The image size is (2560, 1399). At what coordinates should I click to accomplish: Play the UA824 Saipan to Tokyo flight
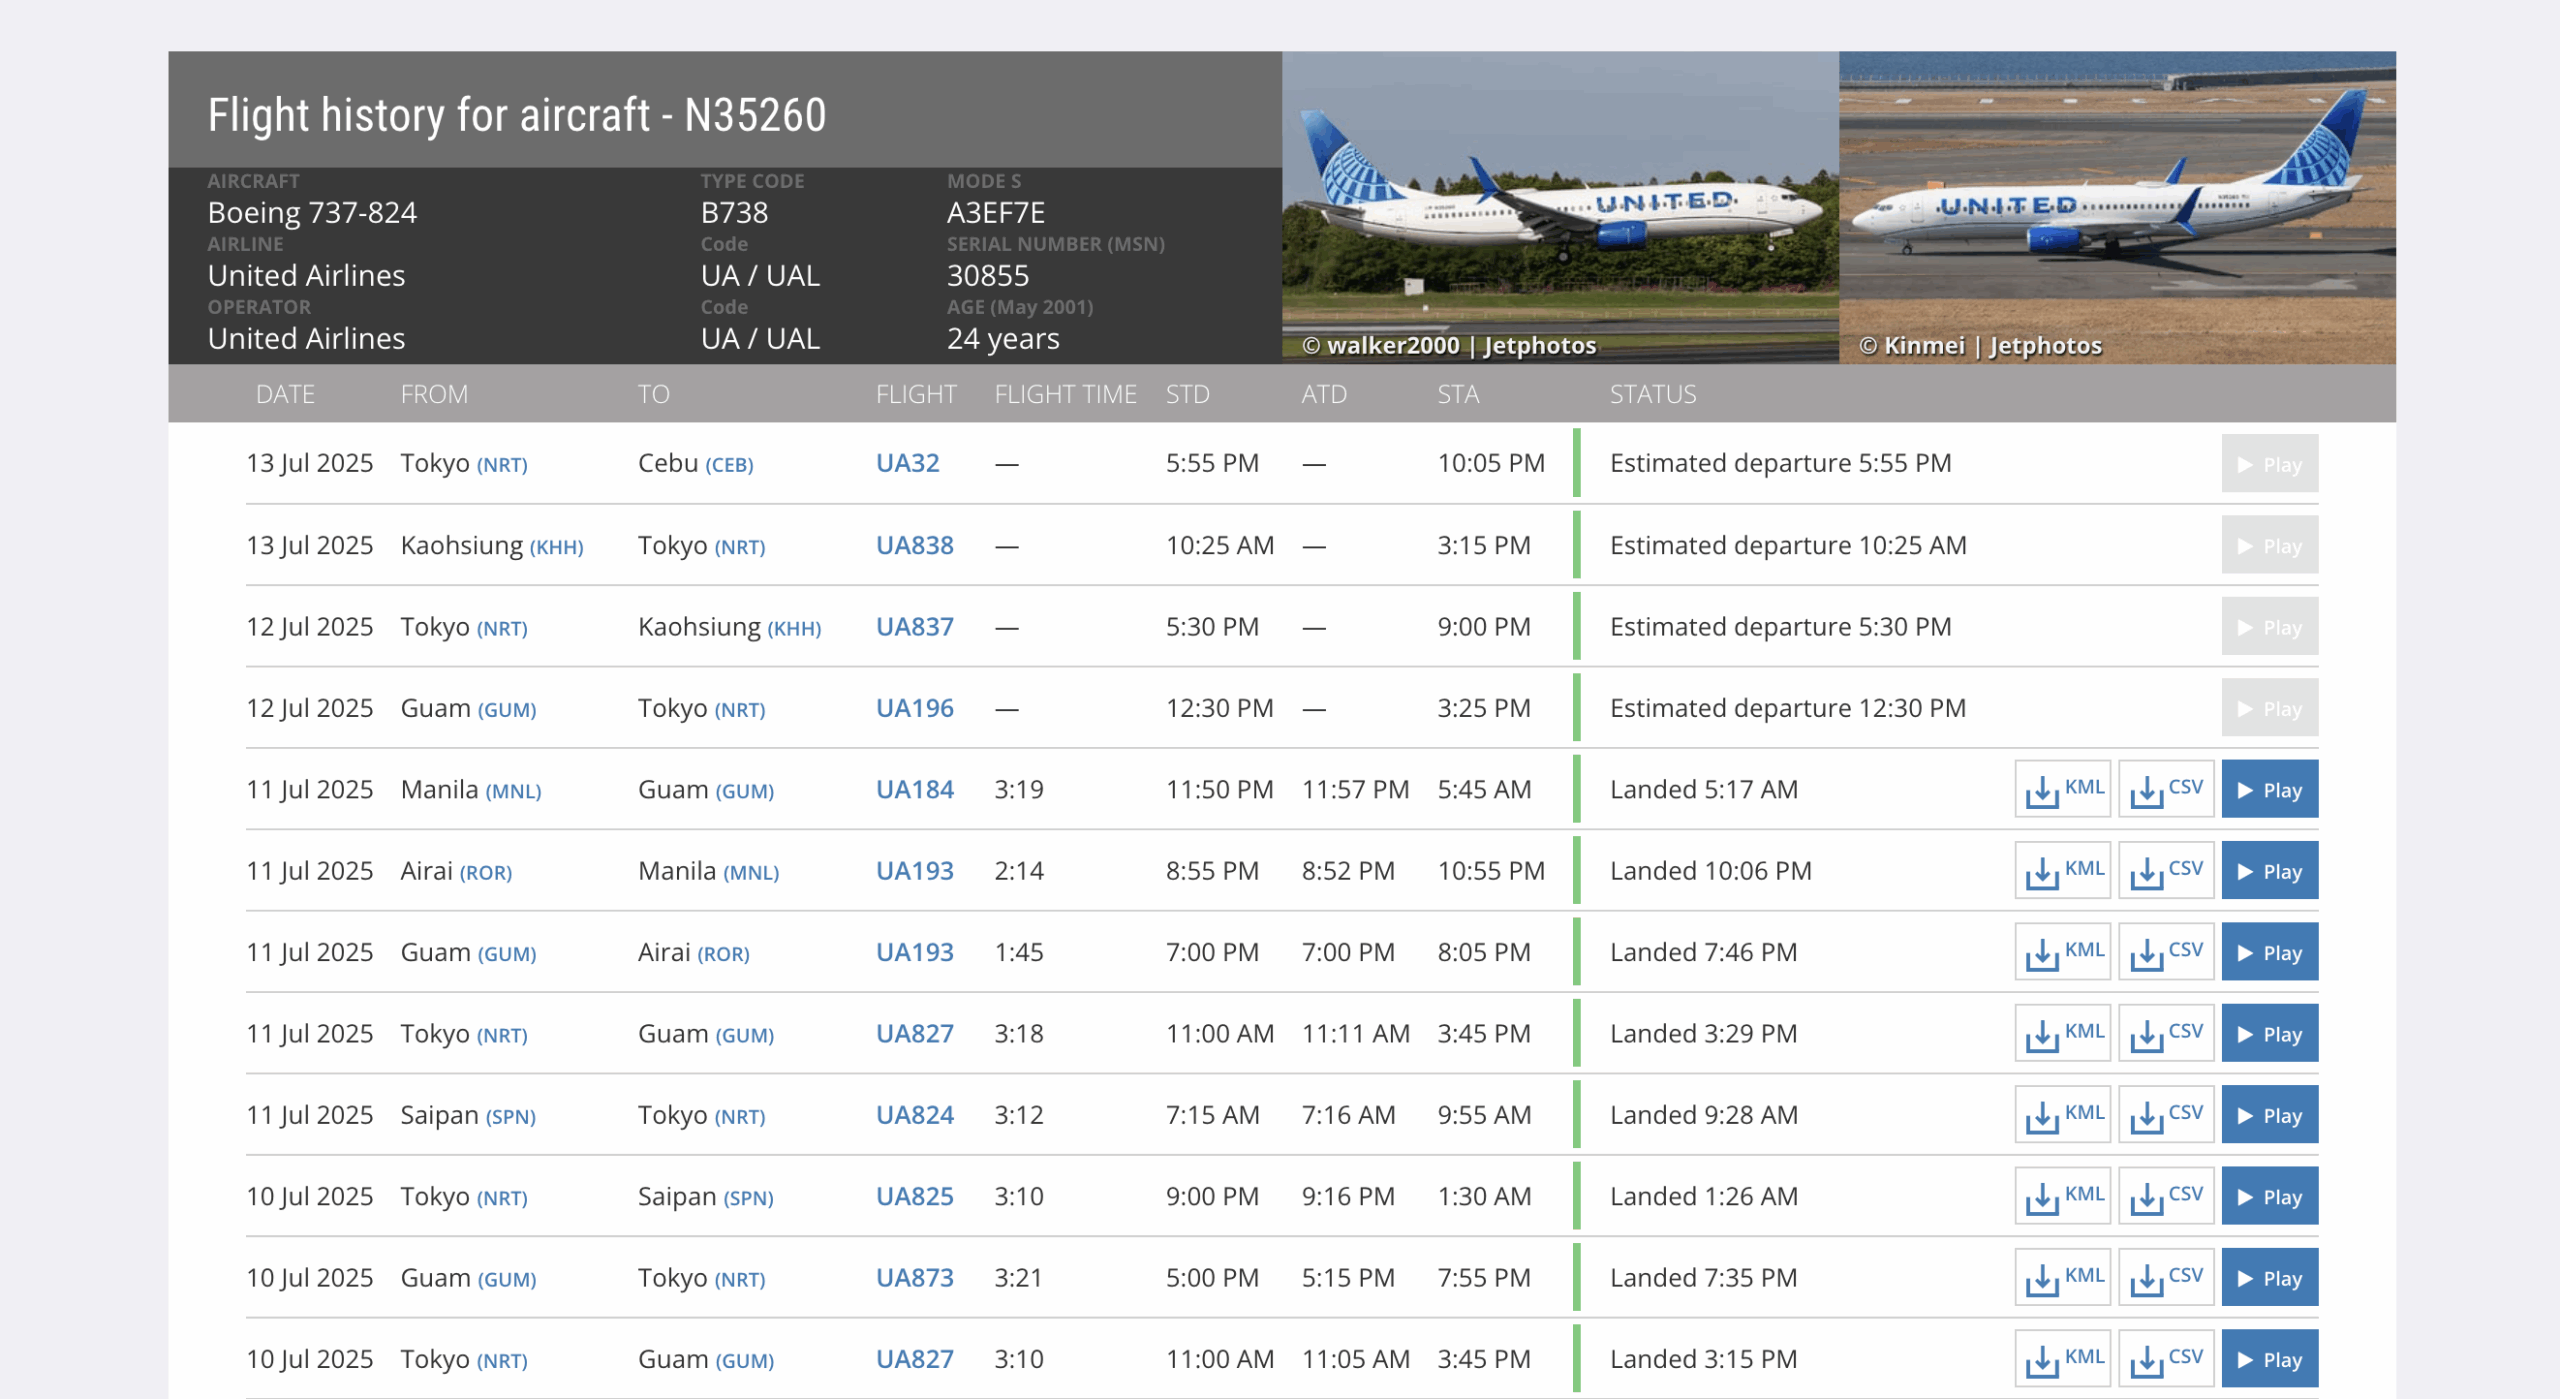[2269, 1115]
